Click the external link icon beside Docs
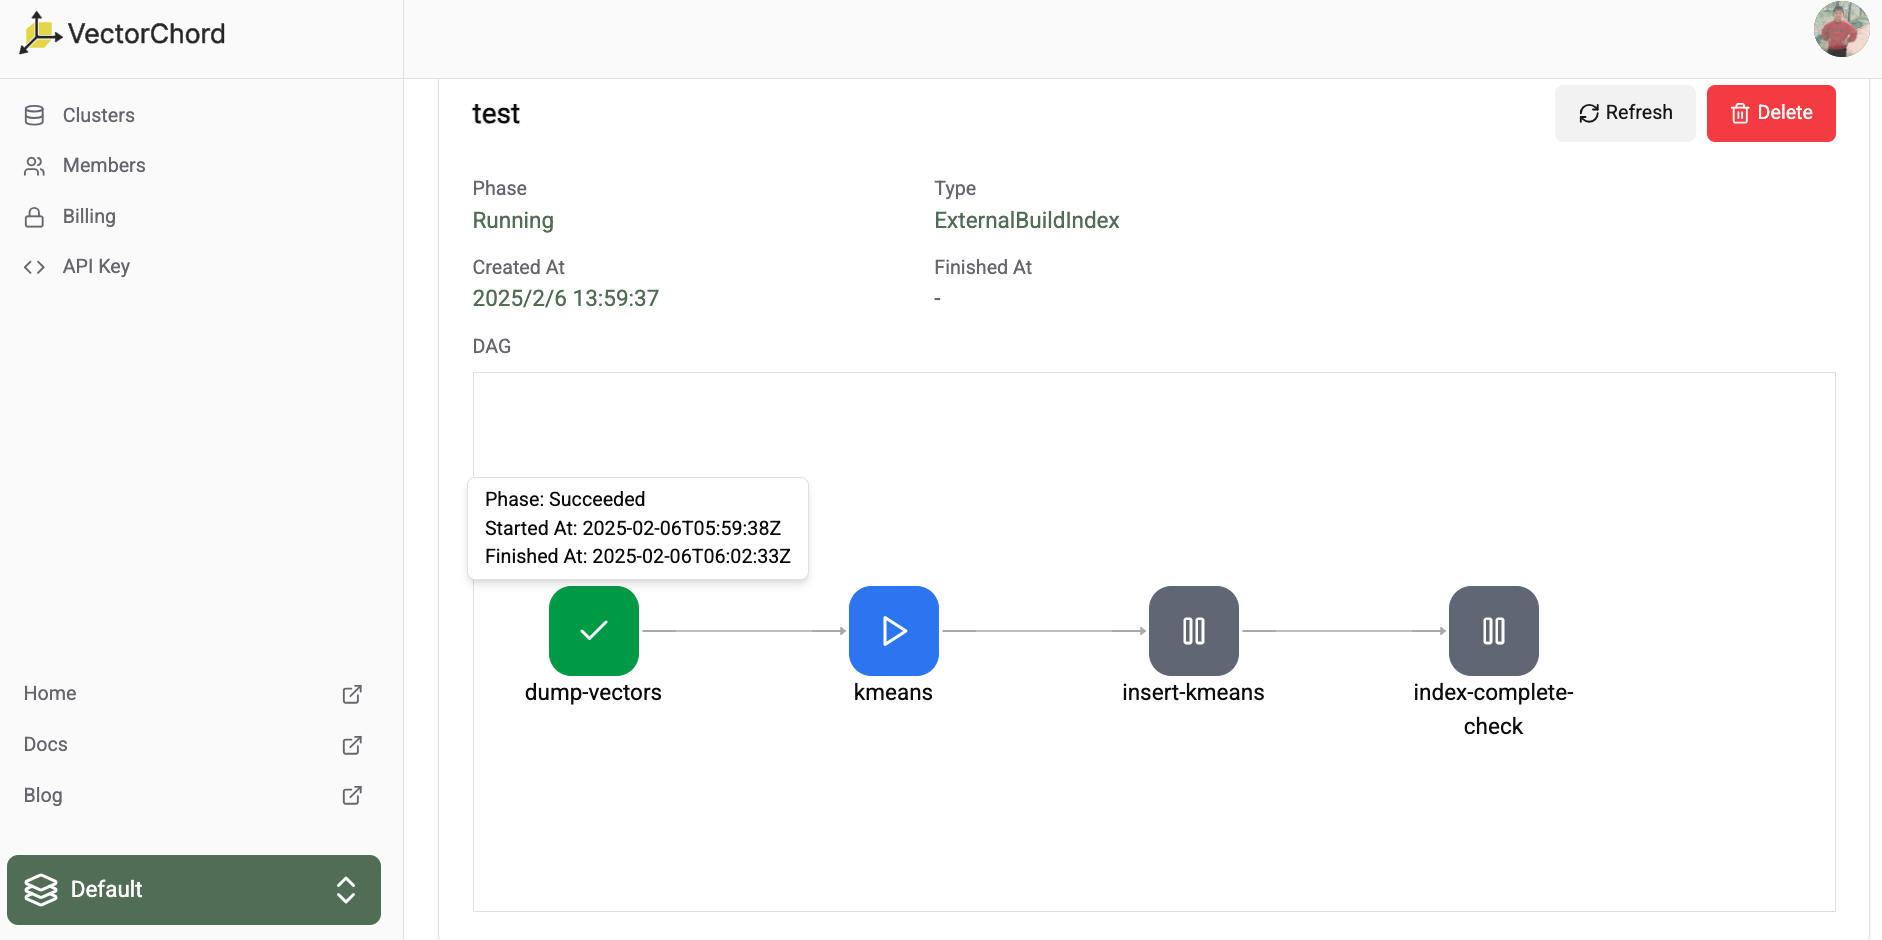Image resolution: width=1882 pixels, height=940 pixels. point(352,745)
